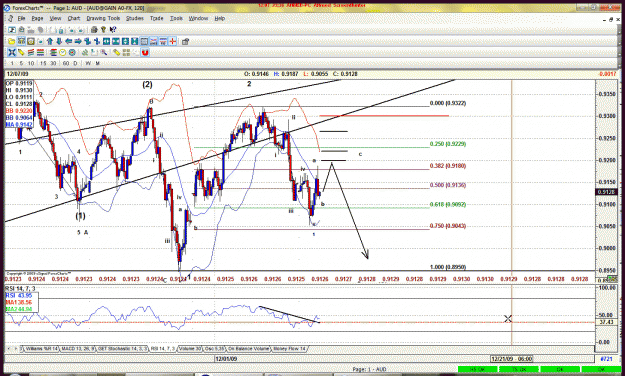Click the blue up arrow toolbar icon
The height and width of the screenshot is (376, 625).
(50, 41)
